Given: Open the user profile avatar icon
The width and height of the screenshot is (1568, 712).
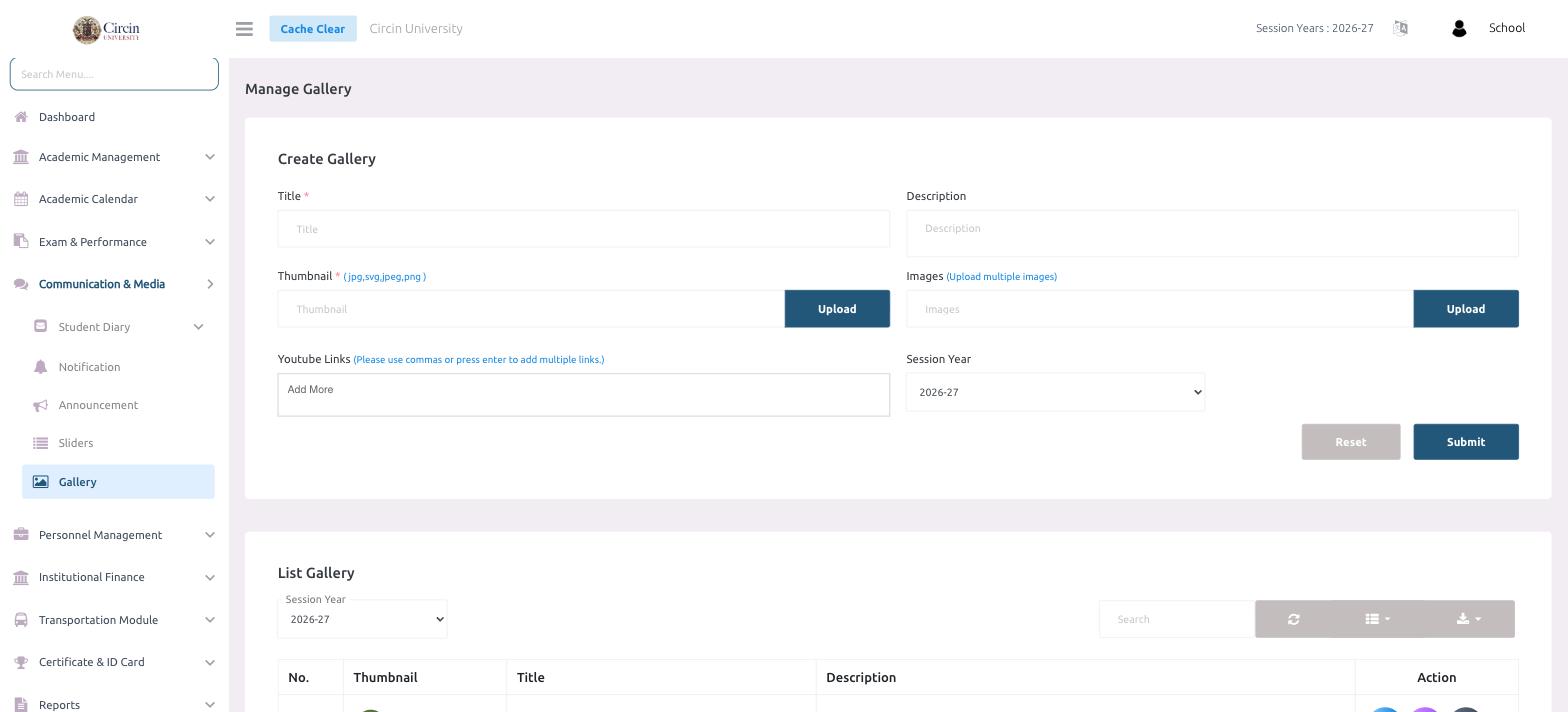Looking at the screenshot, I should tap(1459, 29).
